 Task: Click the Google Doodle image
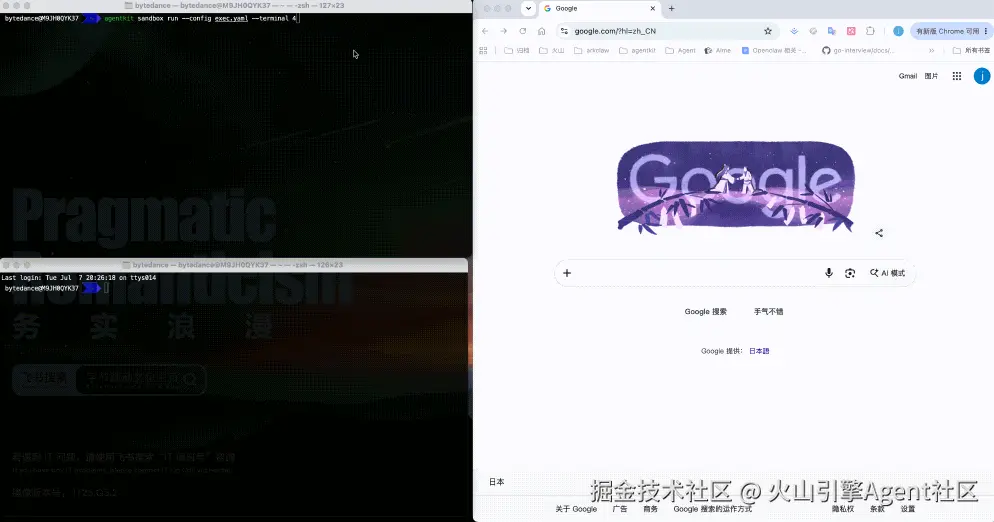tap(735, 187)
